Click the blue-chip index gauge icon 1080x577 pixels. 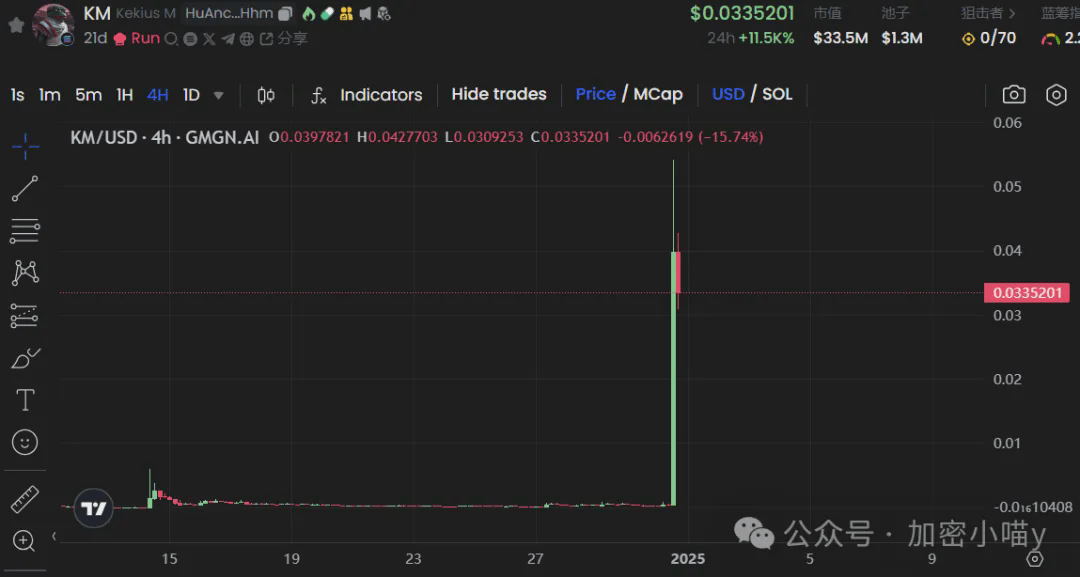pos(1050,39)
